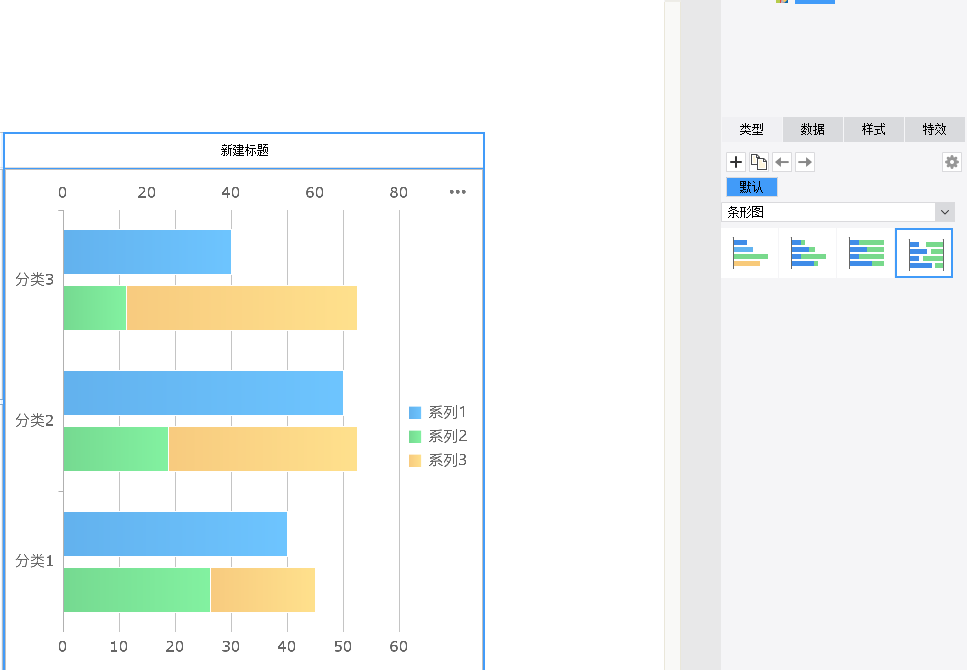Click the right arrow move icon
Screen dimensions: 967x670
coord(805,162)
